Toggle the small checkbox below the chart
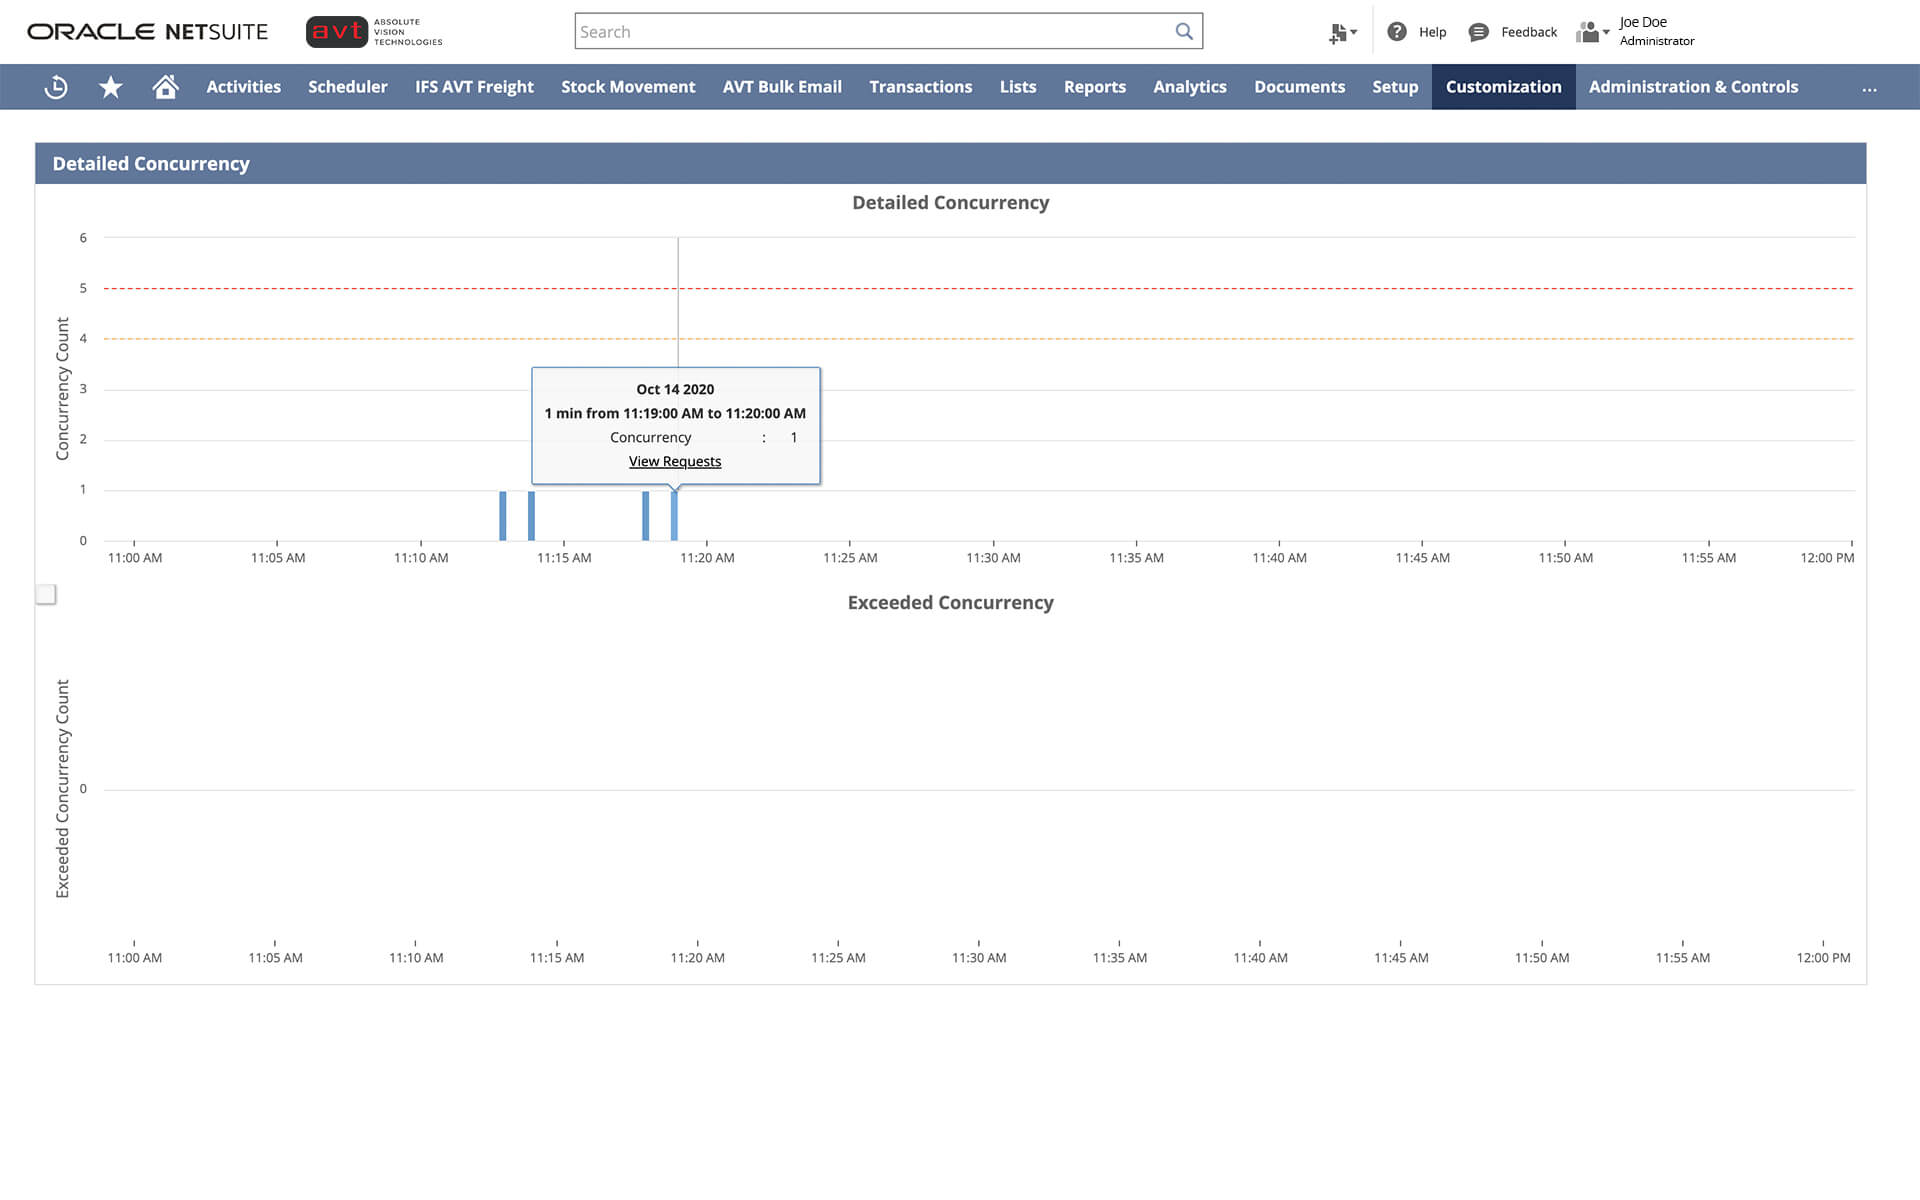Screen dimensions: 1920x1200 pyautogui.click(x=46, y=594)
